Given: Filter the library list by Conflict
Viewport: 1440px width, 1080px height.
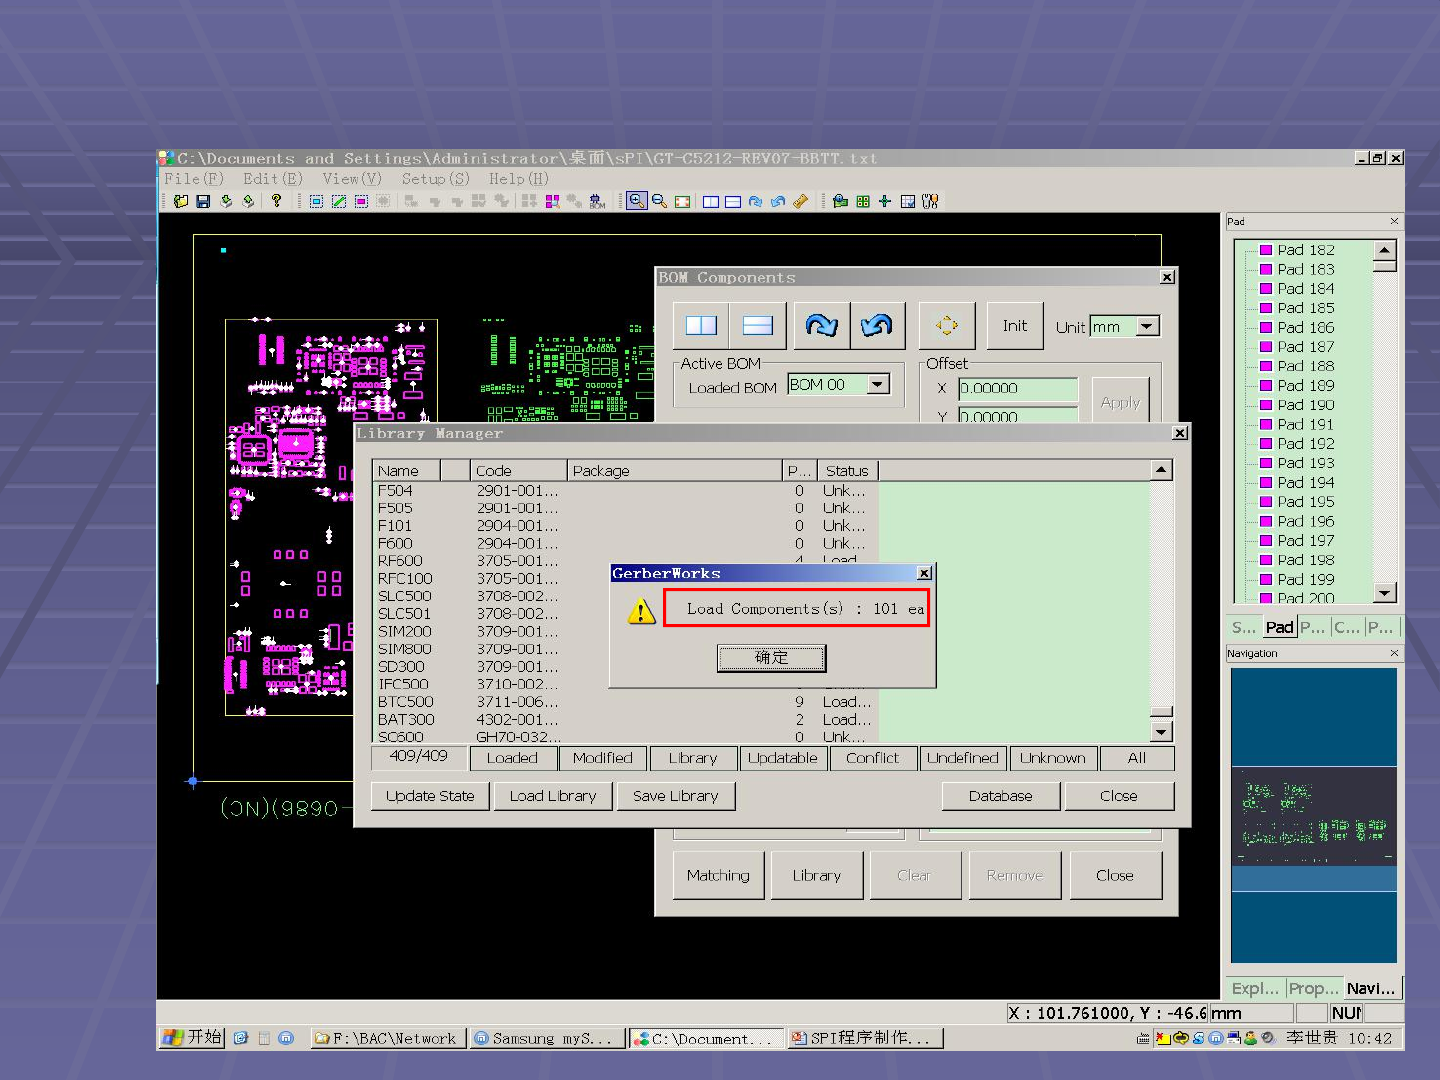Looking at the screenshot, I should (872, 758).
